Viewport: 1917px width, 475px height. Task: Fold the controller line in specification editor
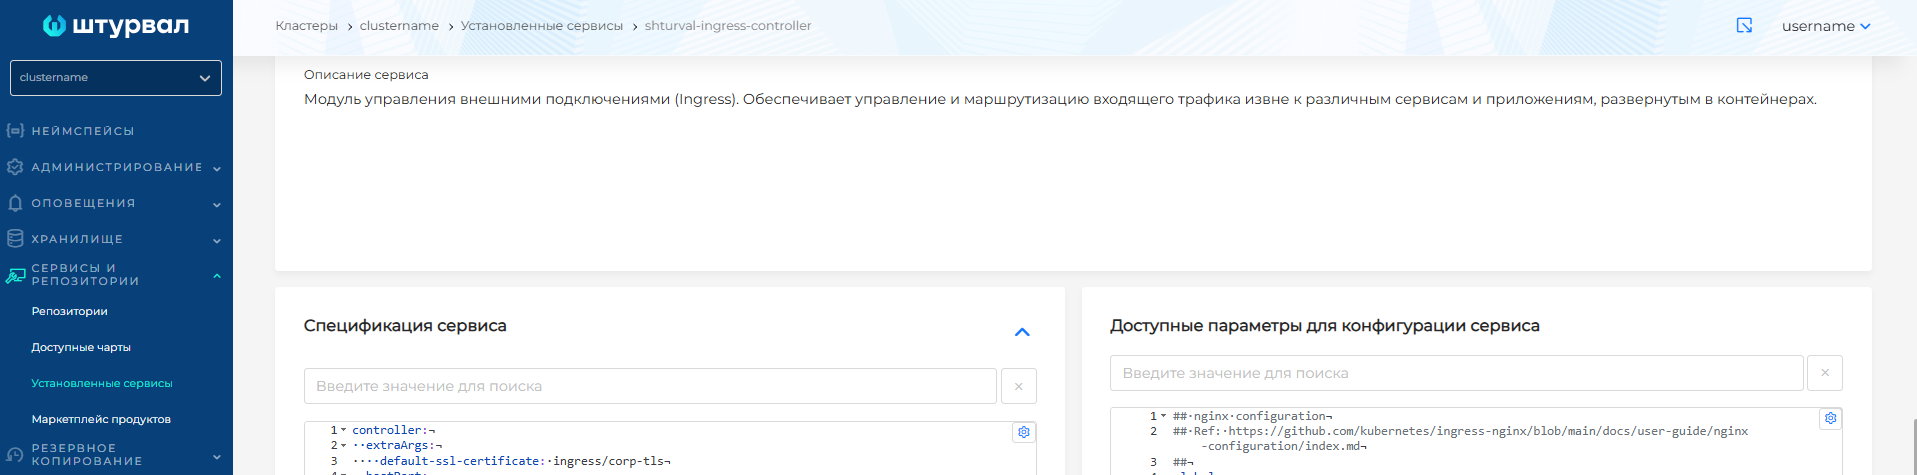343,430
